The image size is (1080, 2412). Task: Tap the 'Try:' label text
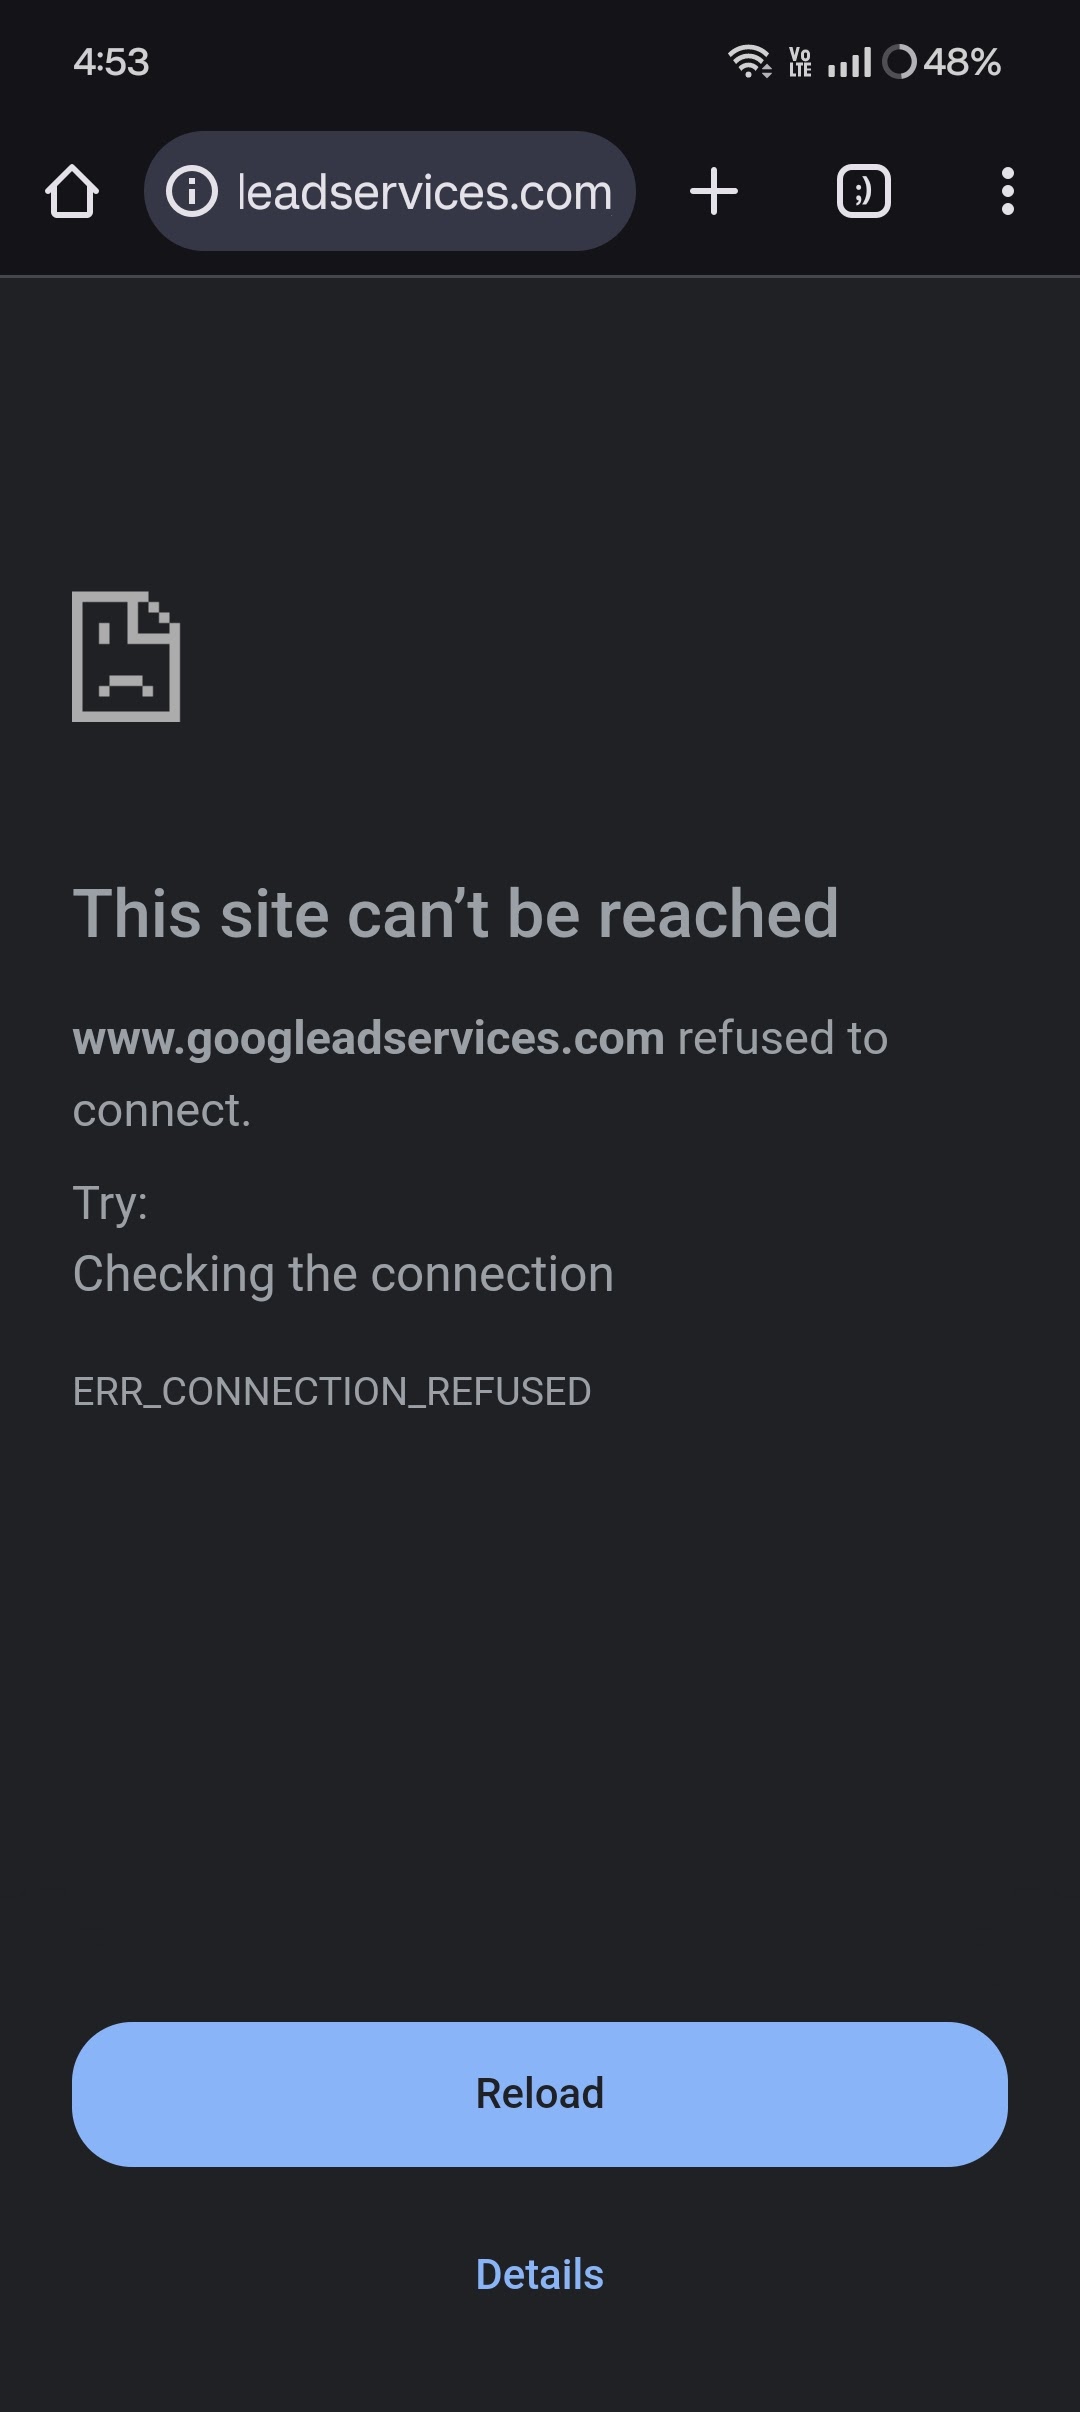[110, 1203]
